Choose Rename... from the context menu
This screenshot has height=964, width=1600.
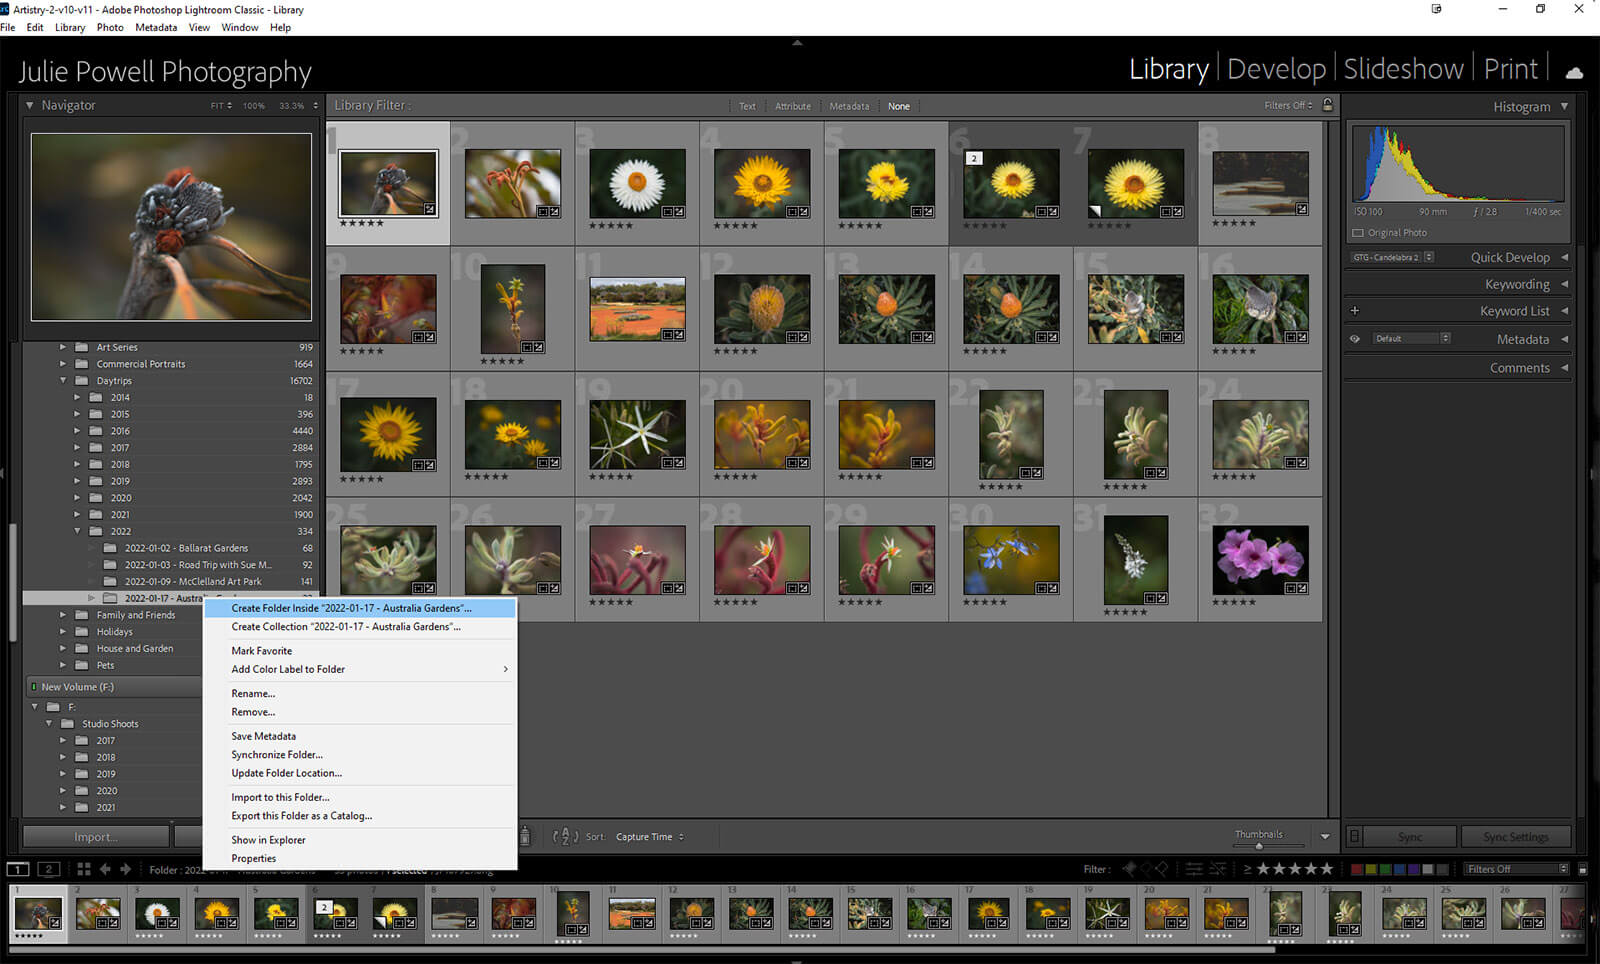[x=253, y=694]
